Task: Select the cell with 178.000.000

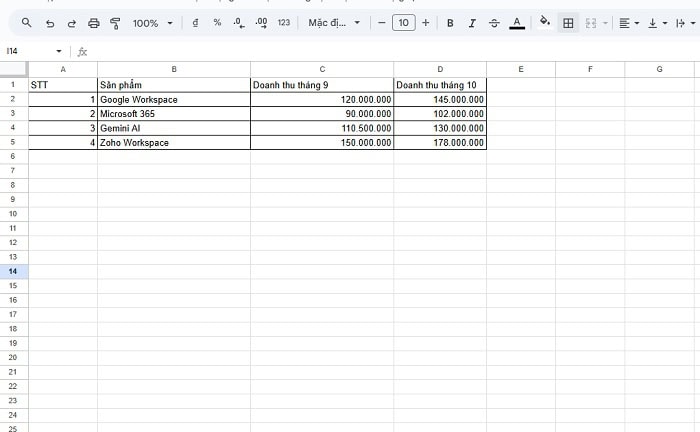Action: point(440,142)
